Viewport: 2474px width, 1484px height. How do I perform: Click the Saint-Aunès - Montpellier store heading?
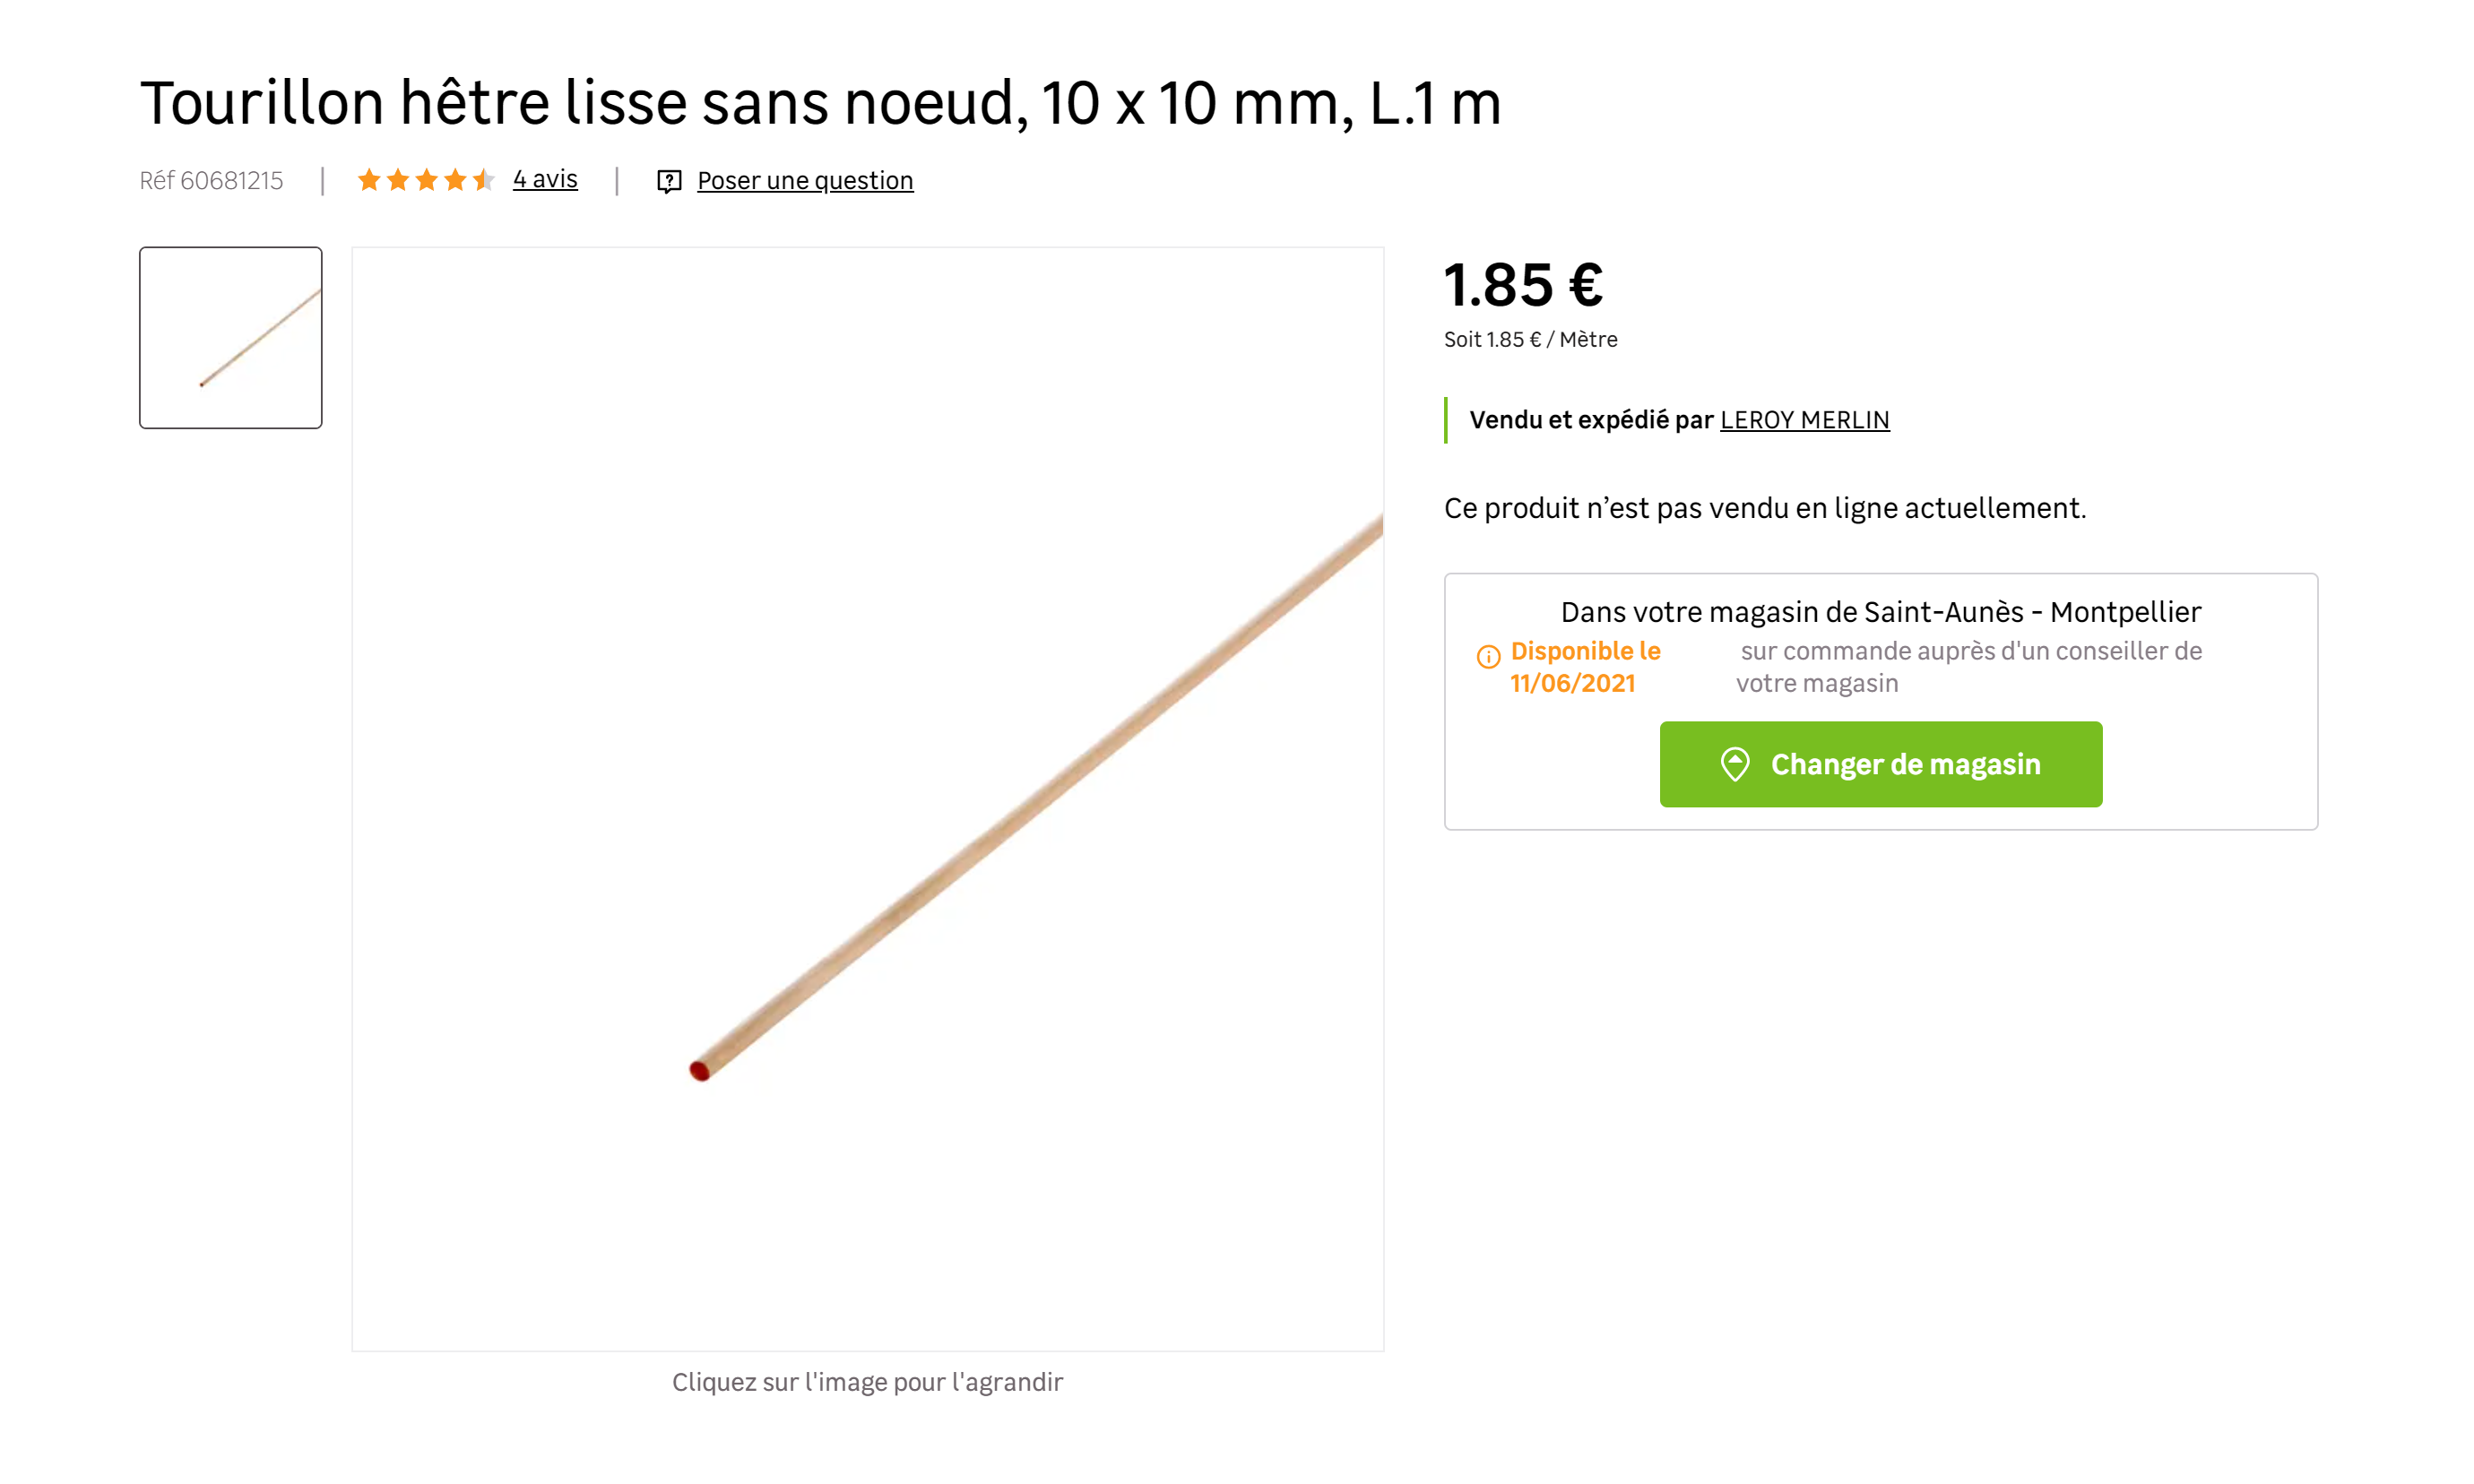(x=1880, y=612)
